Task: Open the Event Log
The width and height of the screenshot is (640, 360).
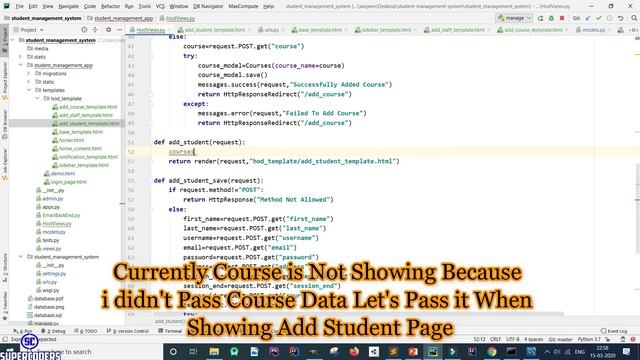Action: 614,331
